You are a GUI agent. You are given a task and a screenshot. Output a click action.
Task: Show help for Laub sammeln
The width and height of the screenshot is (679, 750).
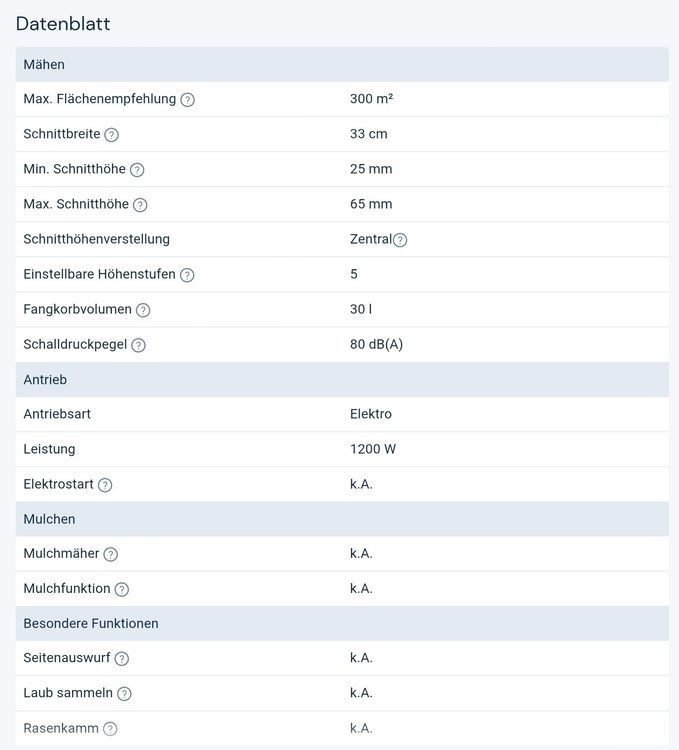(124, 694)
